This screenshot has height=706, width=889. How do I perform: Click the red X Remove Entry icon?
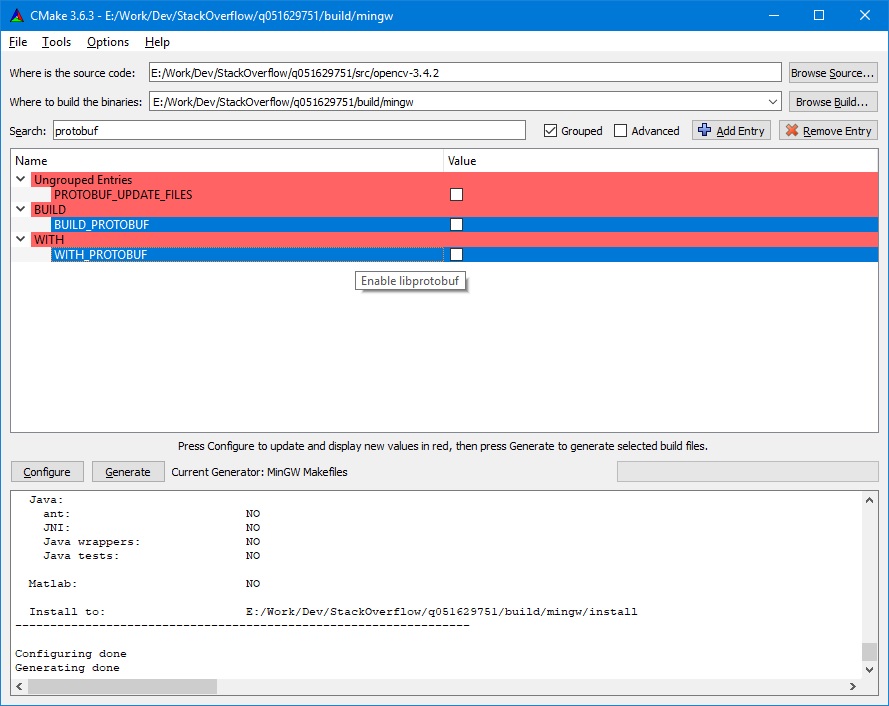[x=791, y=130]
